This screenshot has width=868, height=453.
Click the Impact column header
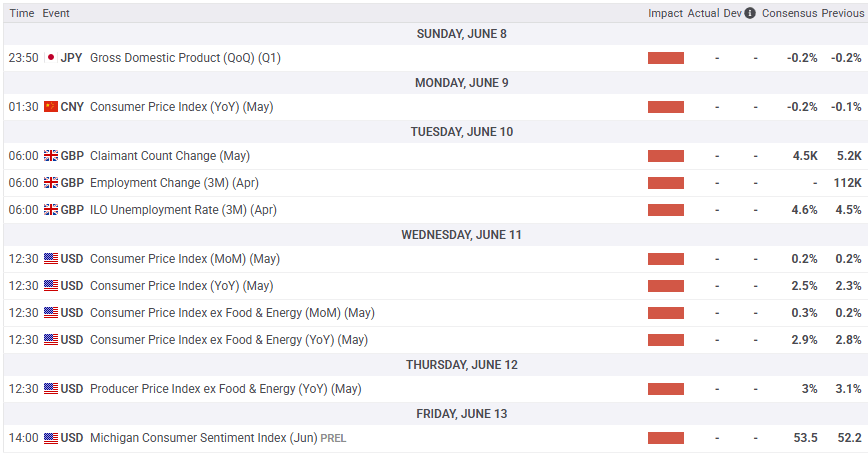point(665,14)
